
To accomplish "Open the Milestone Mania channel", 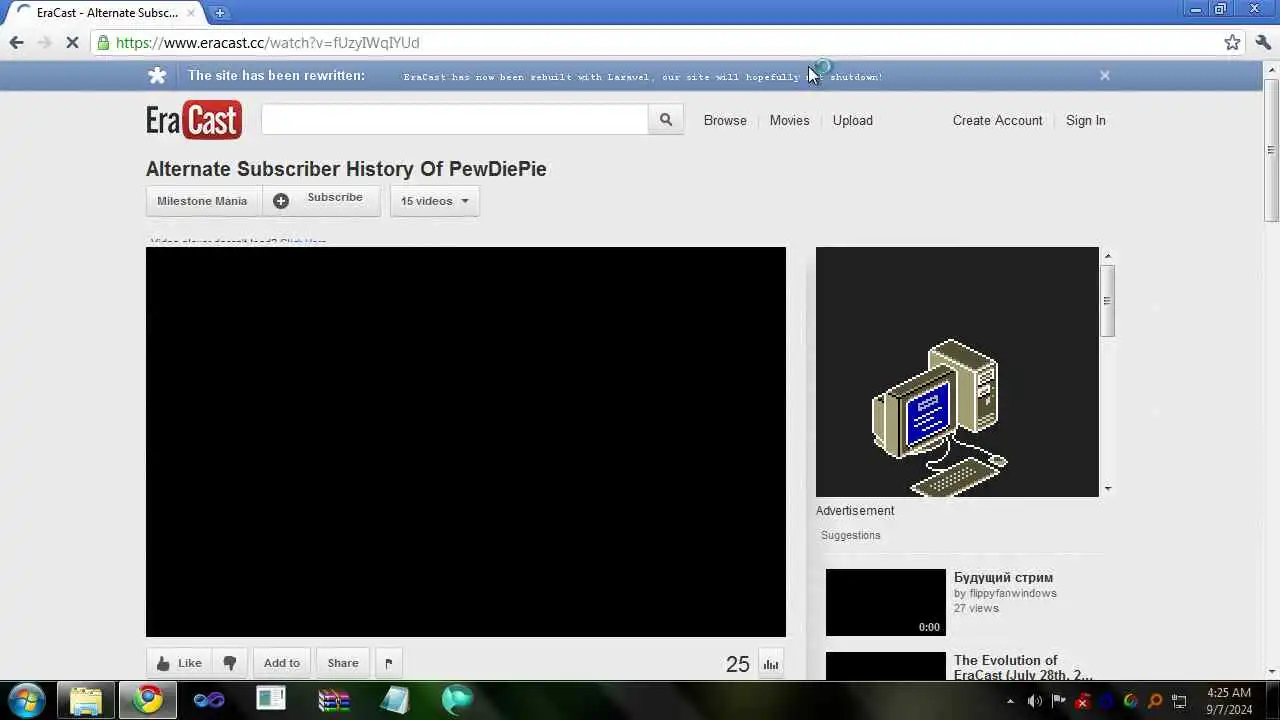I will click(x=202, y=201).
